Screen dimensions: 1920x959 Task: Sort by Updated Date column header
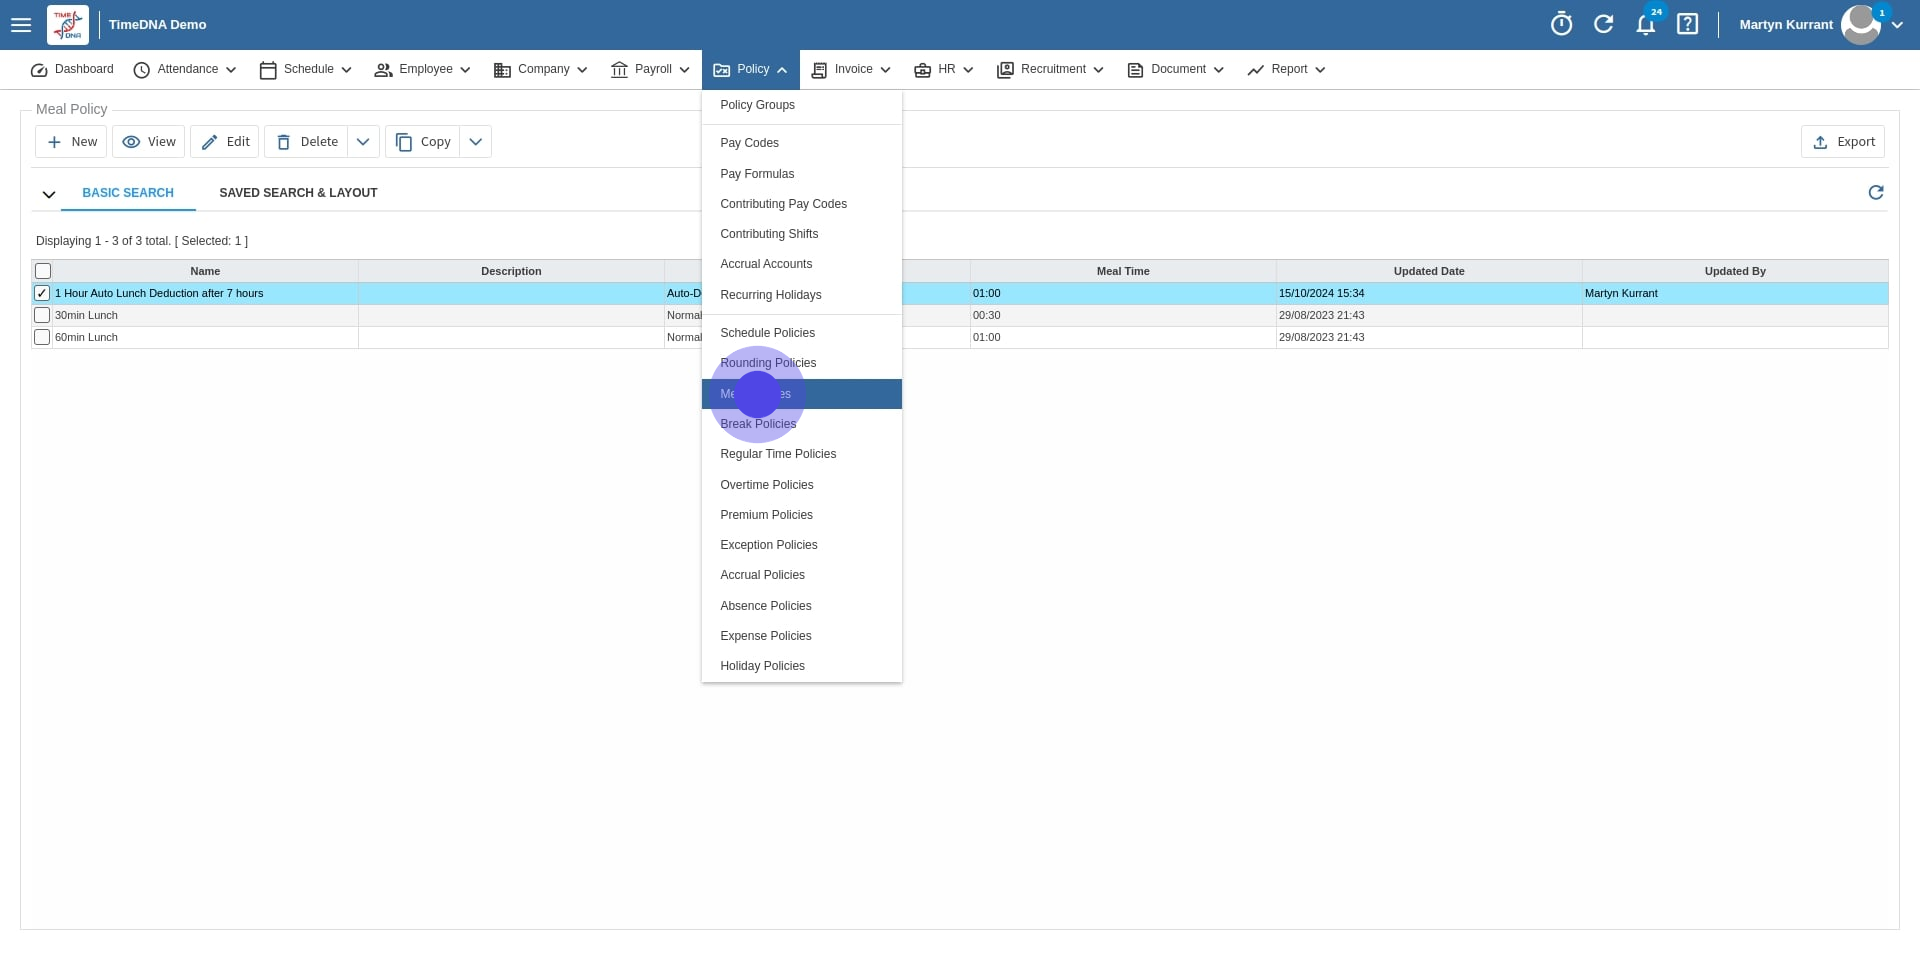[1429, 271]
